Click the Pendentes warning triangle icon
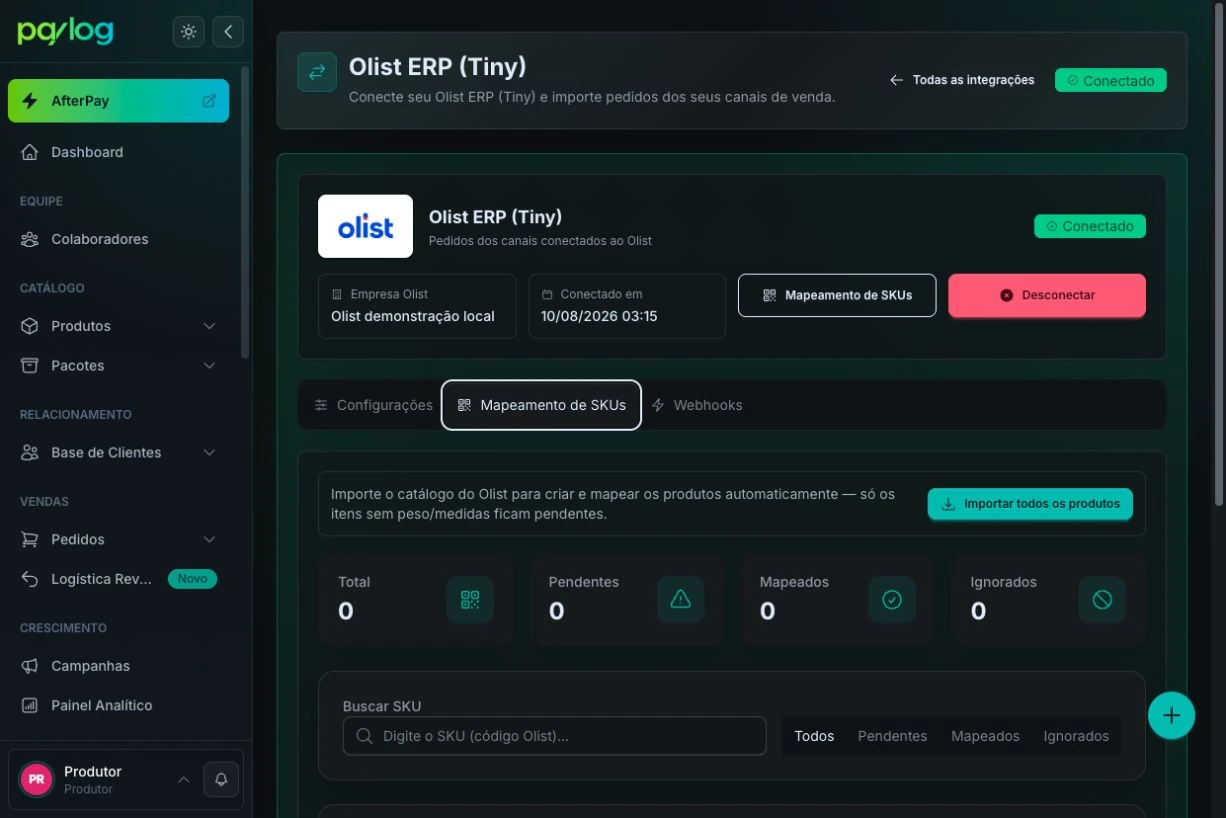This screenshot has width=1226, height=818. (x=681, y=600)
